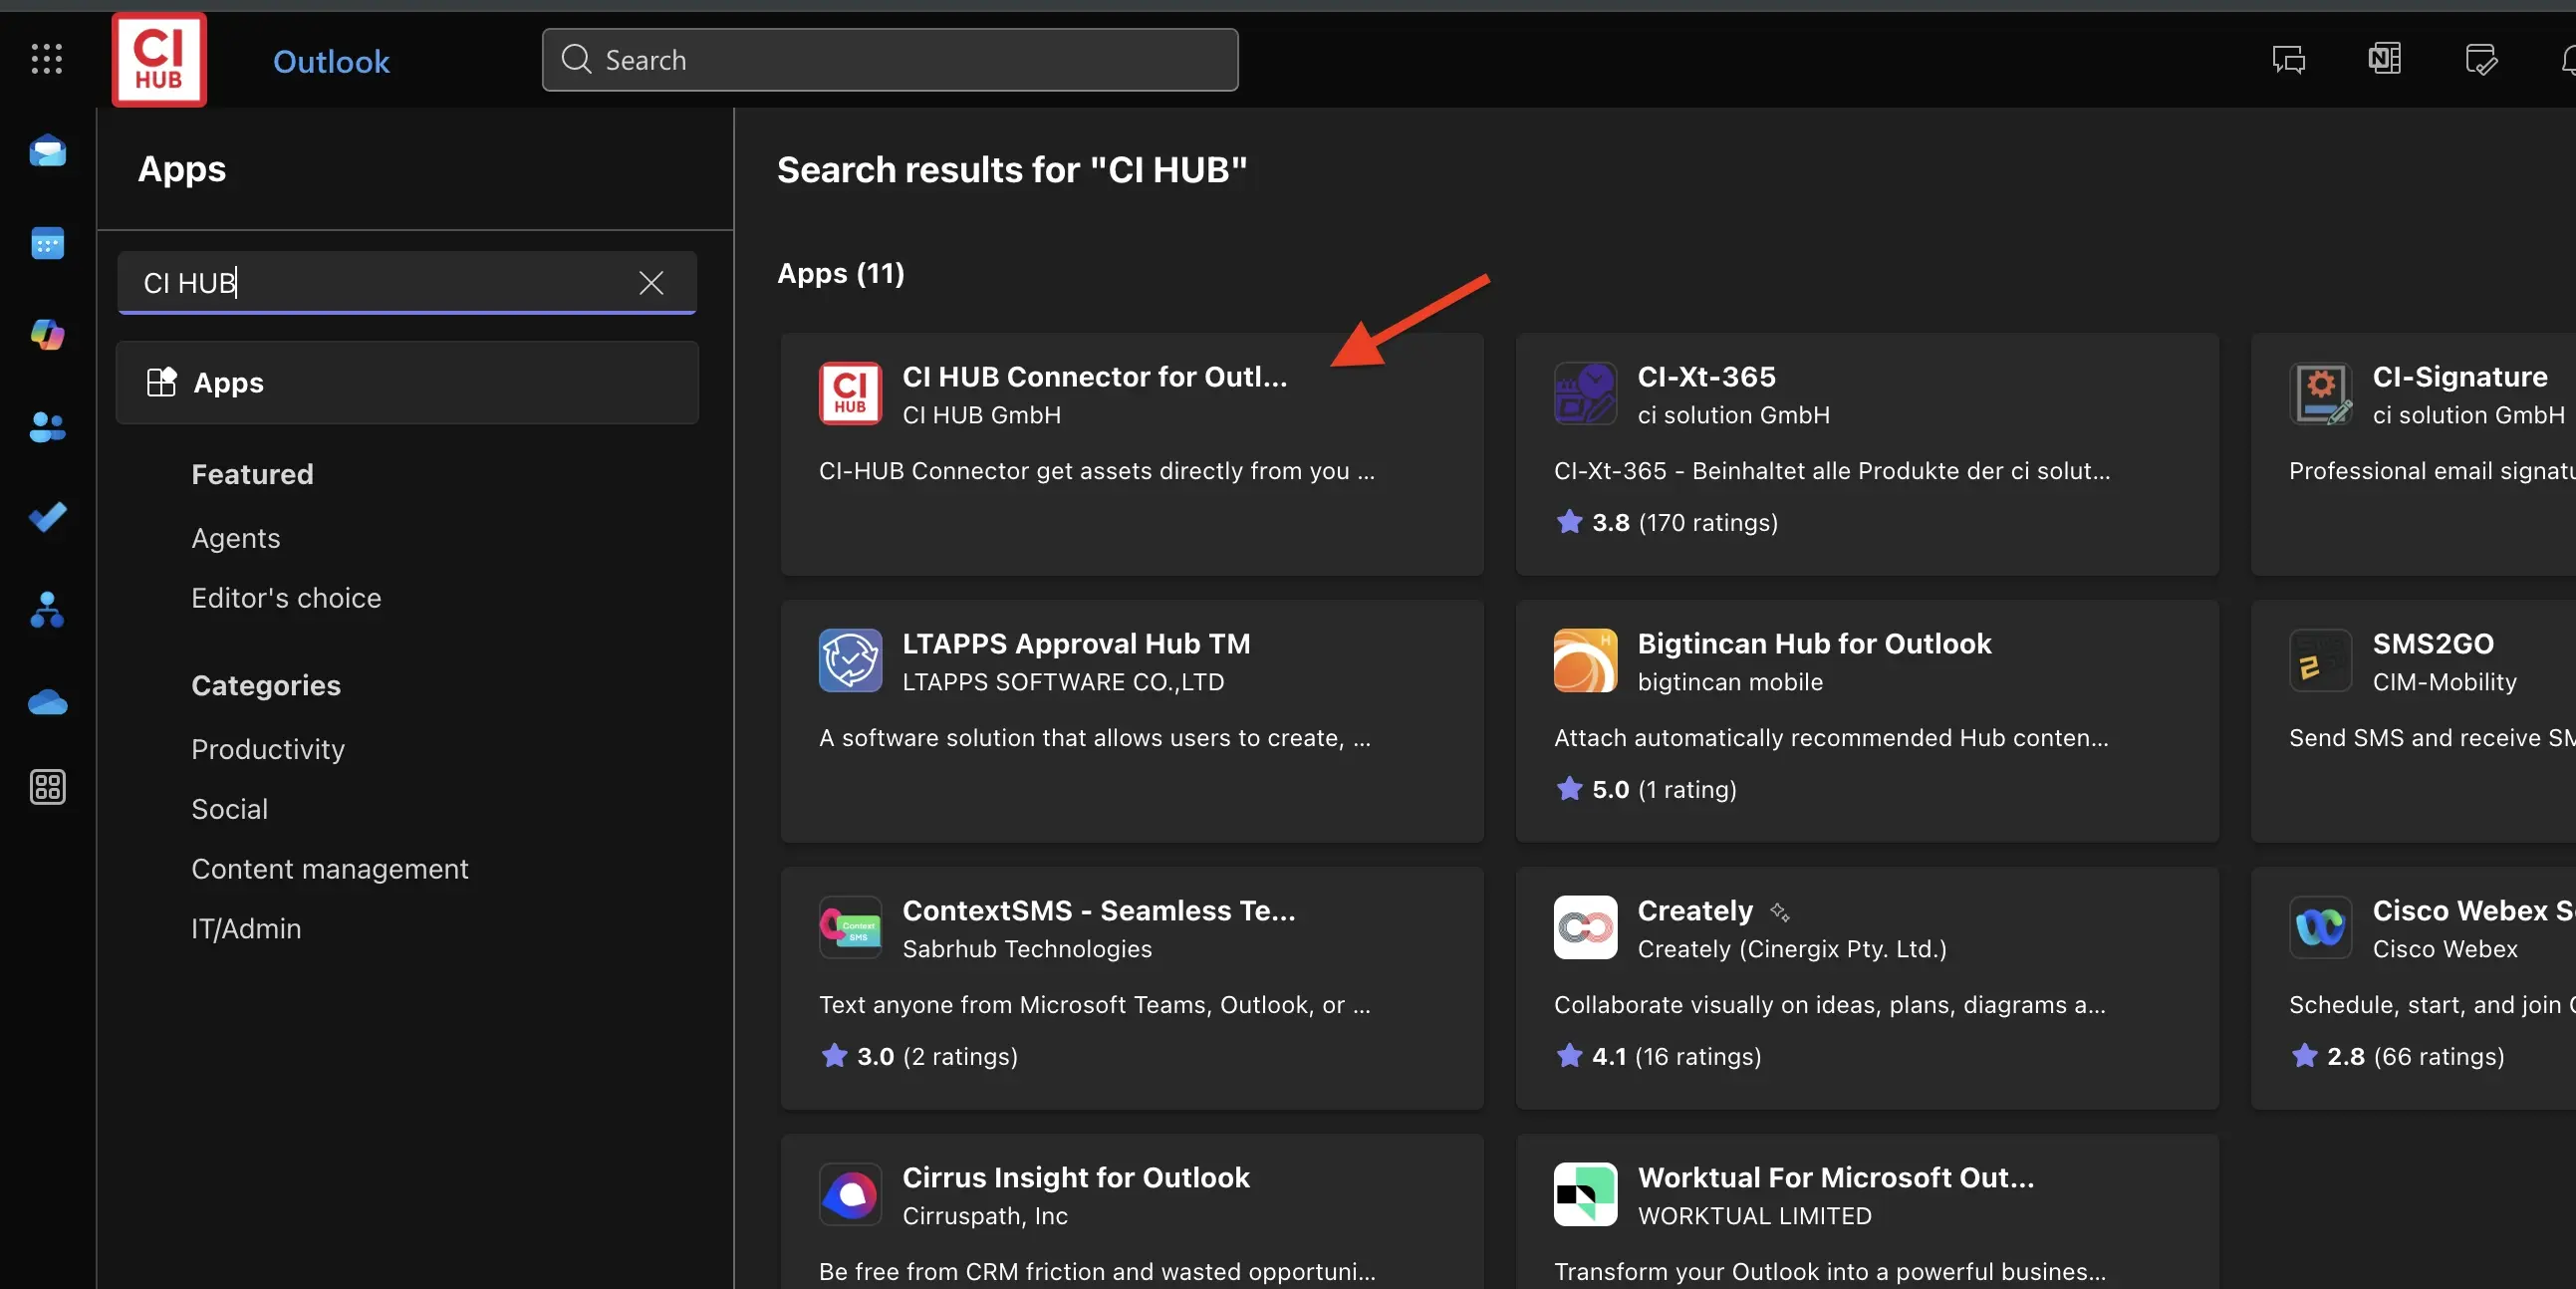
Task: Open Cirrus Insight for Outlook title
Action: coord(1075,1178)
